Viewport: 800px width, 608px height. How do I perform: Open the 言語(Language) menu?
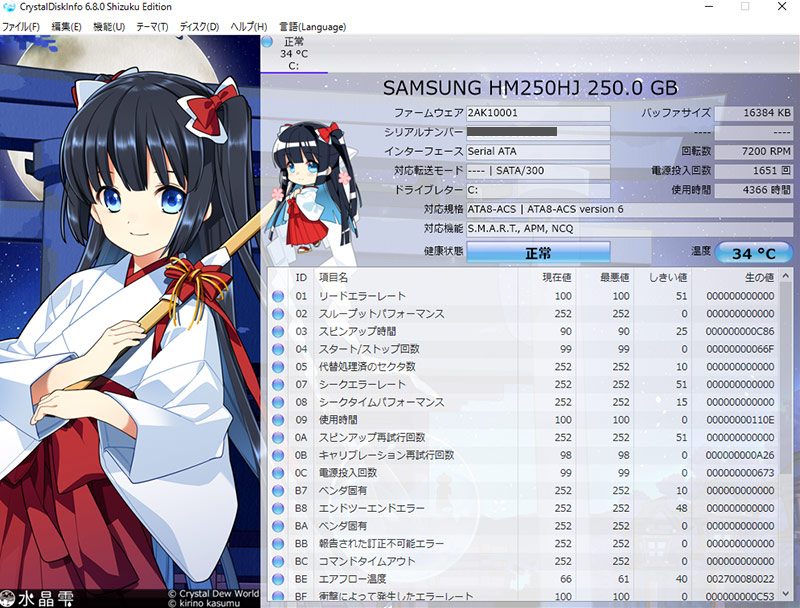[x=312, y=27]
